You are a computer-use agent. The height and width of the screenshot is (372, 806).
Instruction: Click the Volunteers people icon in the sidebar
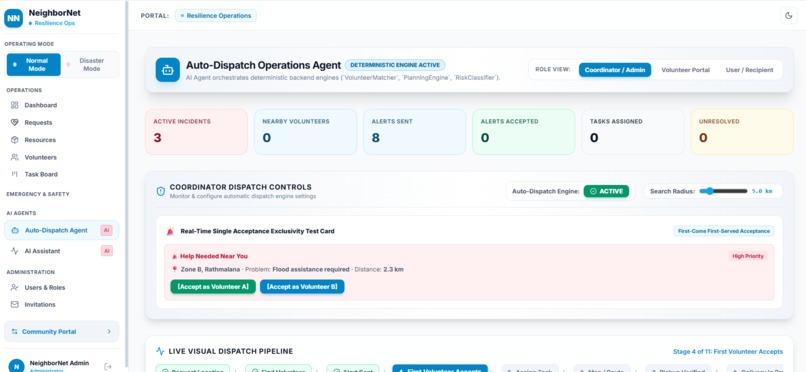click(x=14, y=157)
